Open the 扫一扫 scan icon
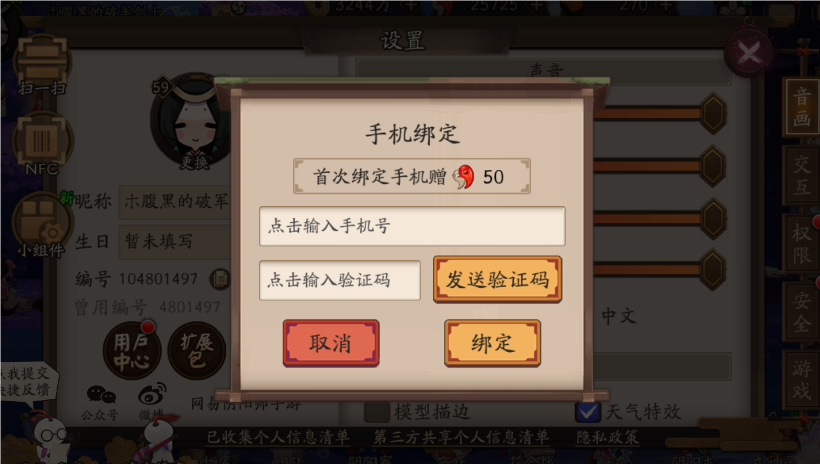The width and height of the screenshot is (820, 464). click(42, 64)
